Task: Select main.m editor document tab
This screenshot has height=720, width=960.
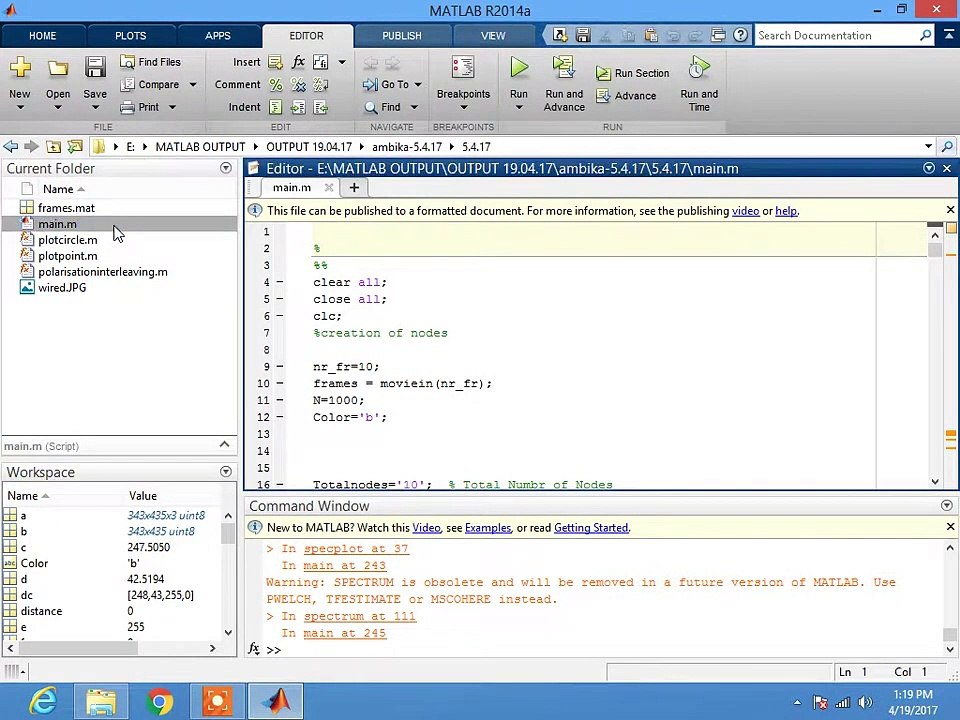Action: click(292, 187)
